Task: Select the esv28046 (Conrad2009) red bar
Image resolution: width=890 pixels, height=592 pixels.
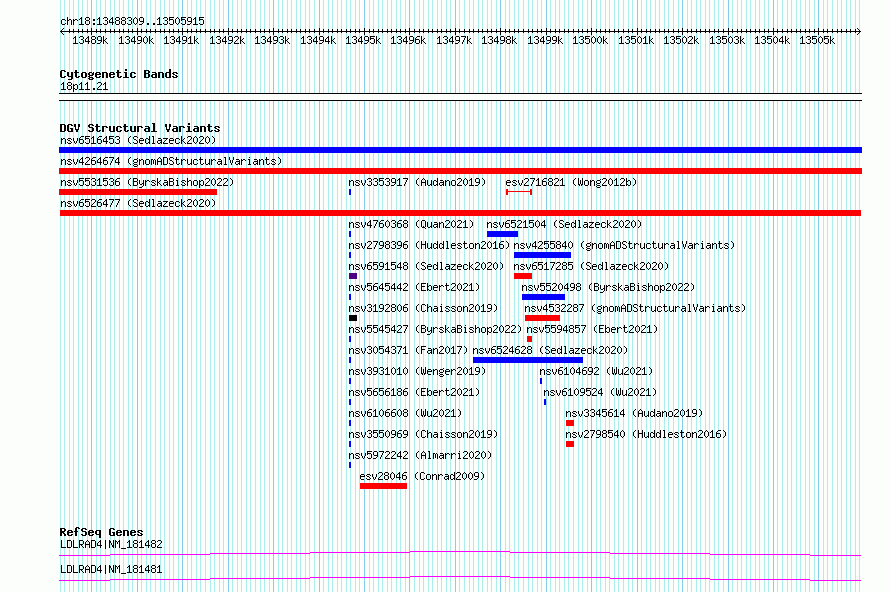Action: tap(383, 486)
